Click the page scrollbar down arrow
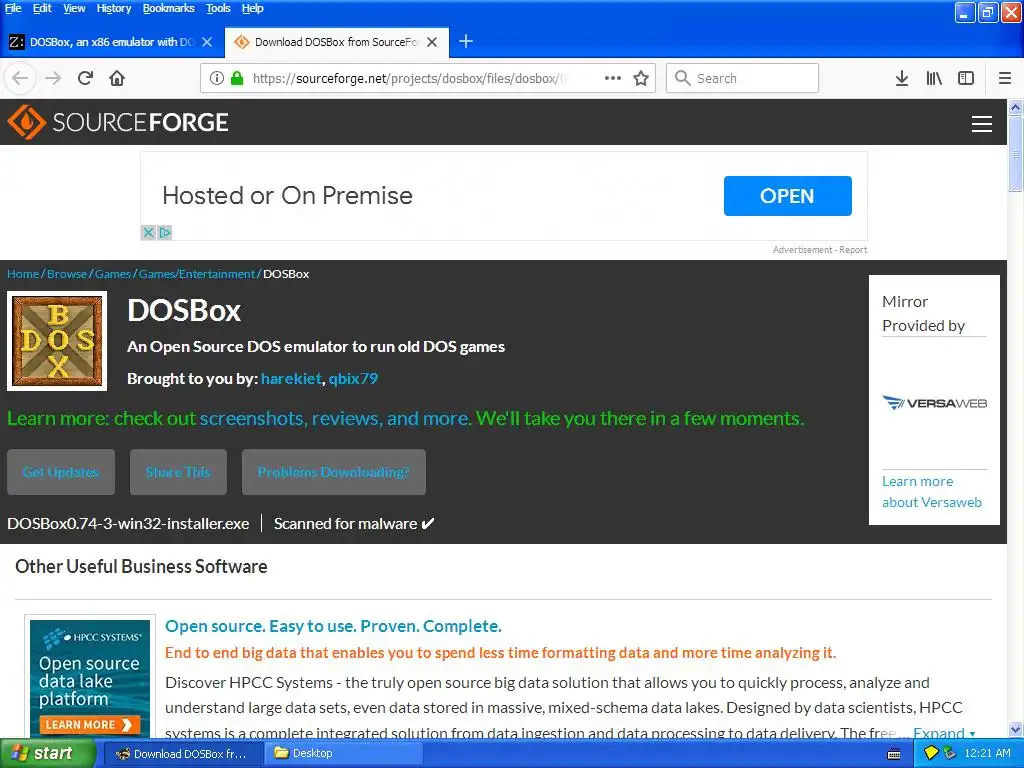The image size is (1024, 768). click(1016, 729)
